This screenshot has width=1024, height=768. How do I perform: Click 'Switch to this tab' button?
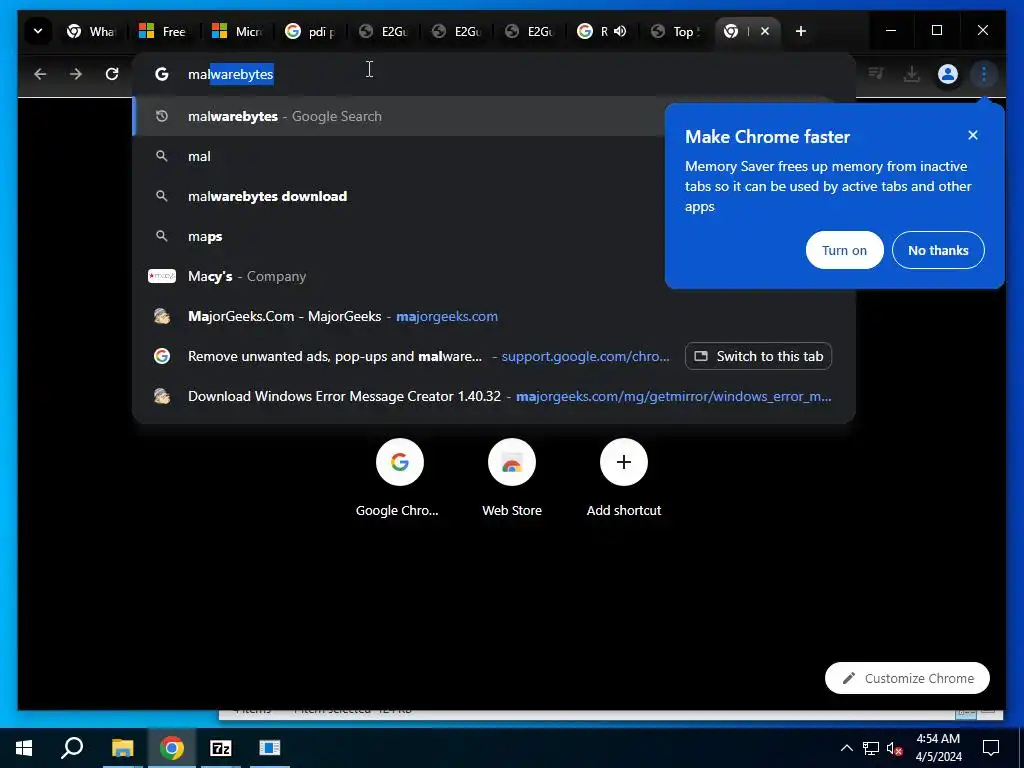(758, 356)
